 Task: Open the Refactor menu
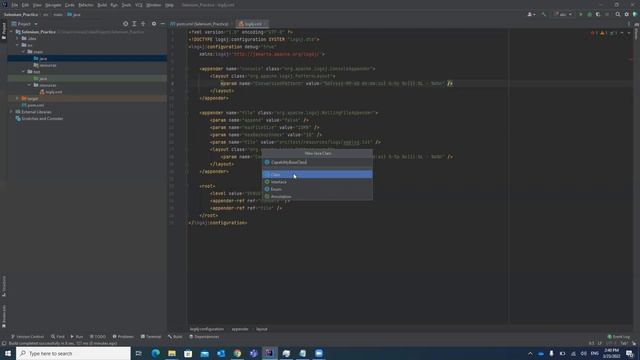pos(86,5)
